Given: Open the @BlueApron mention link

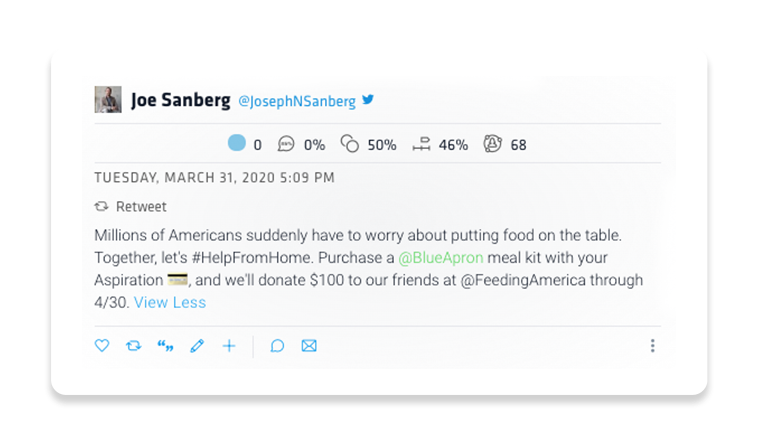Looking at the screenshot, I should pyautogui.click(x=441, y=258).
